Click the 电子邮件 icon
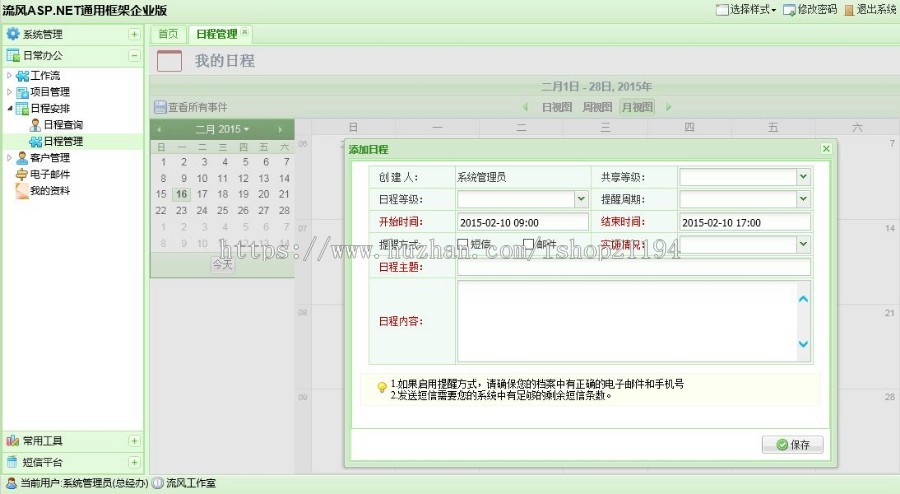 pos(22,174)
